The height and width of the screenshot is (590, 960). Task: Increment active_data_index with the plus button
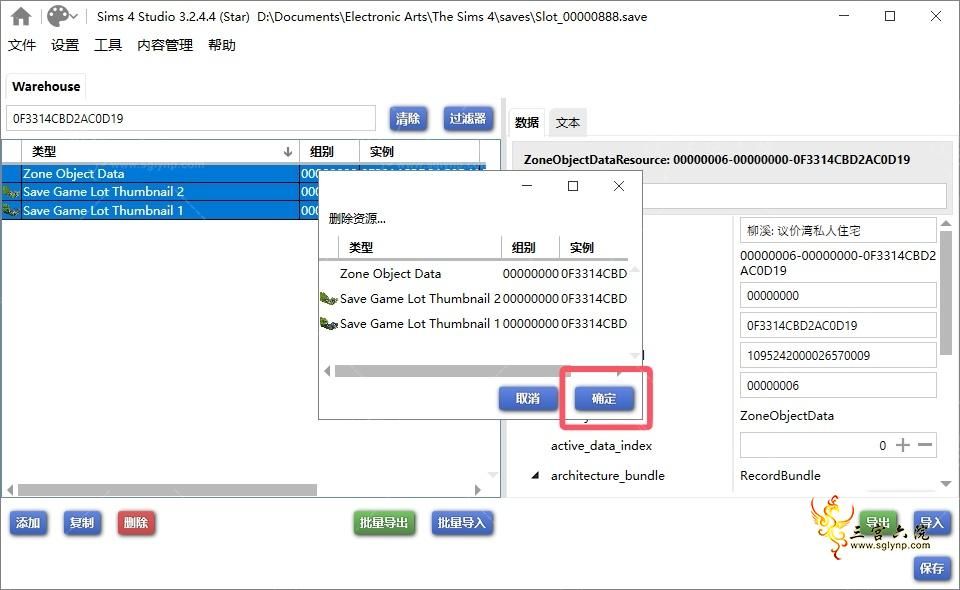(x=903, y=445)
